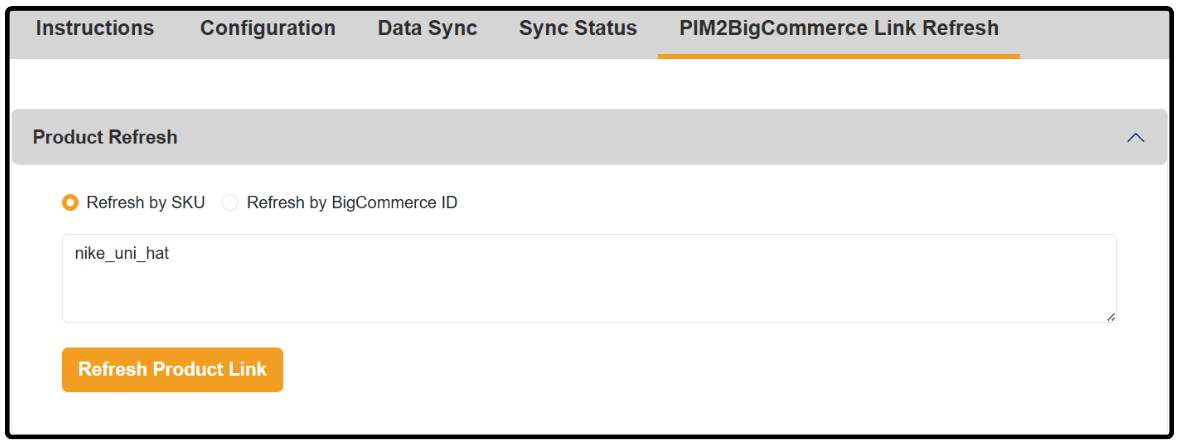
Task: Click the "Refresh by SKU" label text
Action: click(x=145, y=203)
